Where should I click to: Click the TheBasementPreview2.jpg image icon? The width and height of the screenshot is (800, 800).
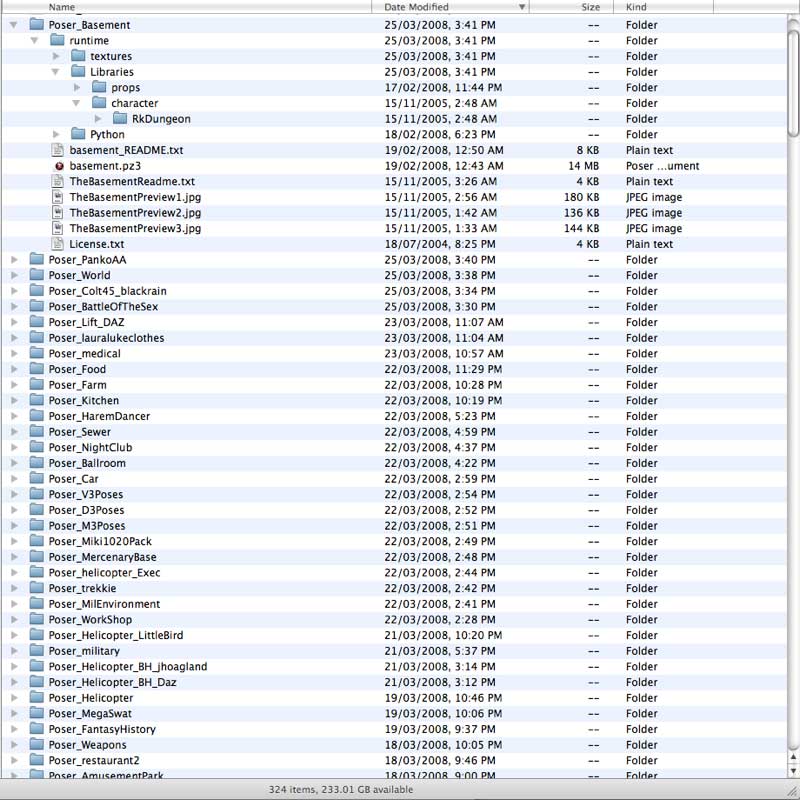(58, 212)
